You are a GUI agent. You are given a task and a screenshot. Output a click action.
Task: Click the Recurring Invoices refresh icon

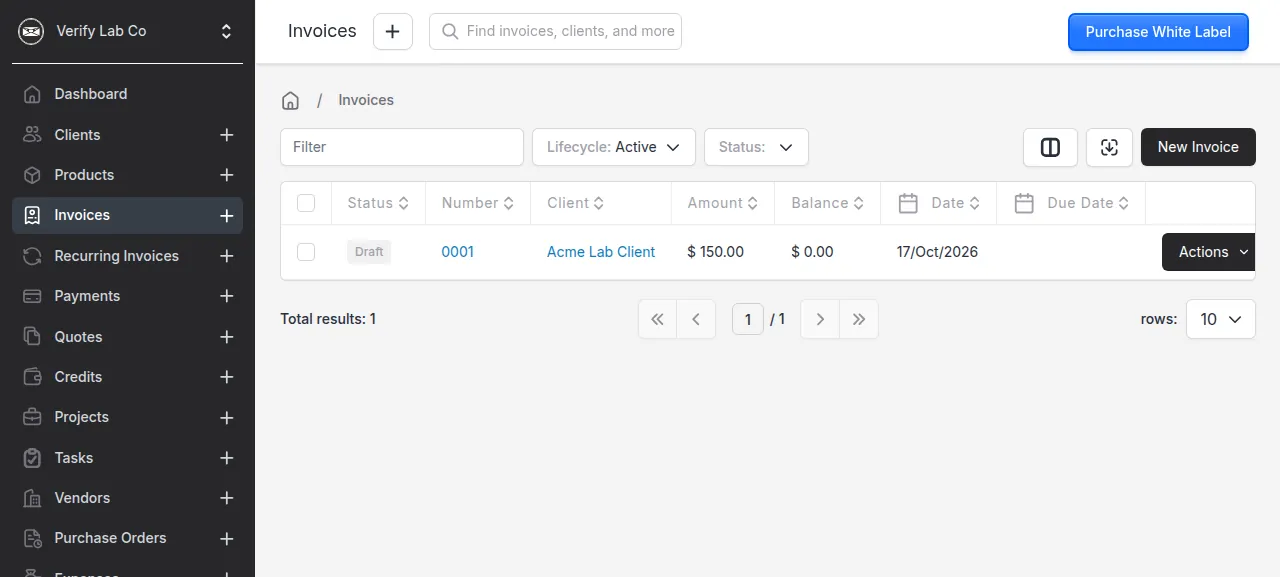tap(33, 256)
